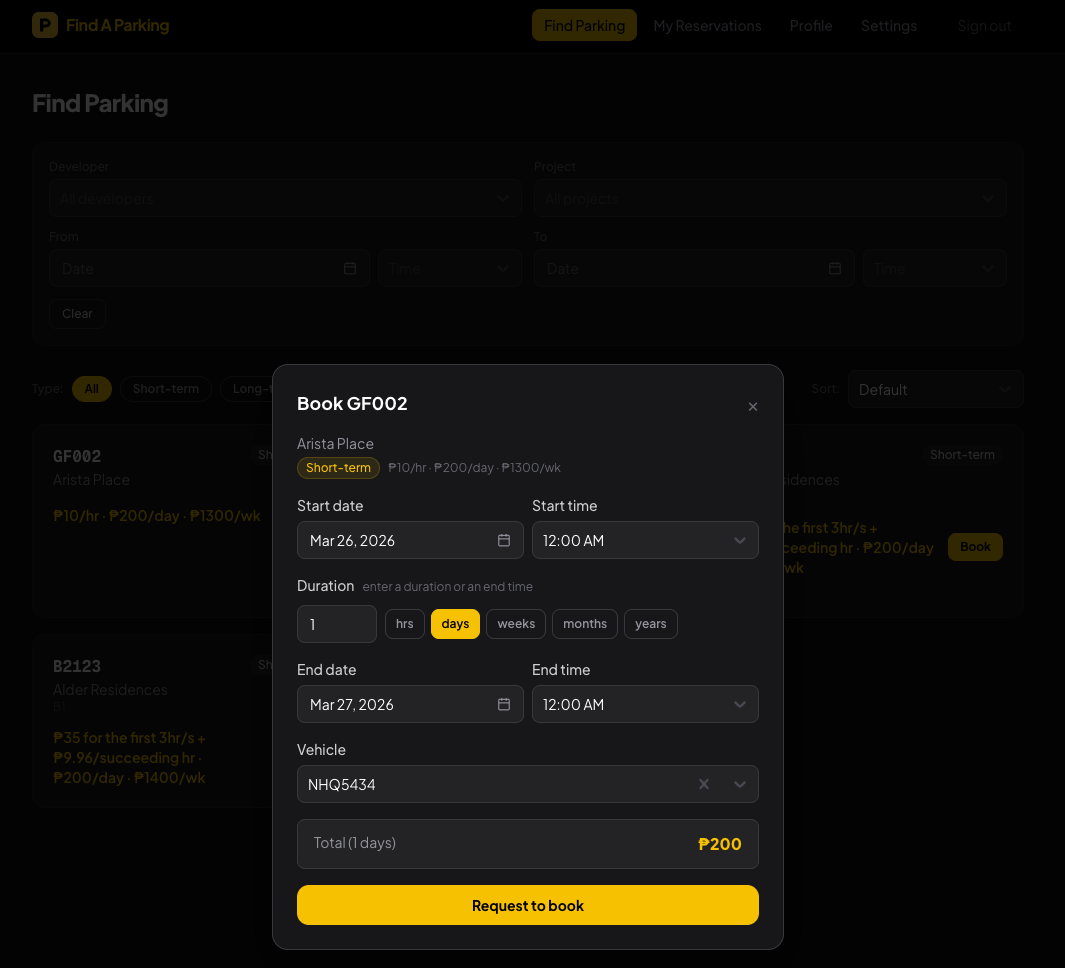The image size is (1065, 968).
Task: Close the Book GF002 dialog
Action: [x=753, y=406]
